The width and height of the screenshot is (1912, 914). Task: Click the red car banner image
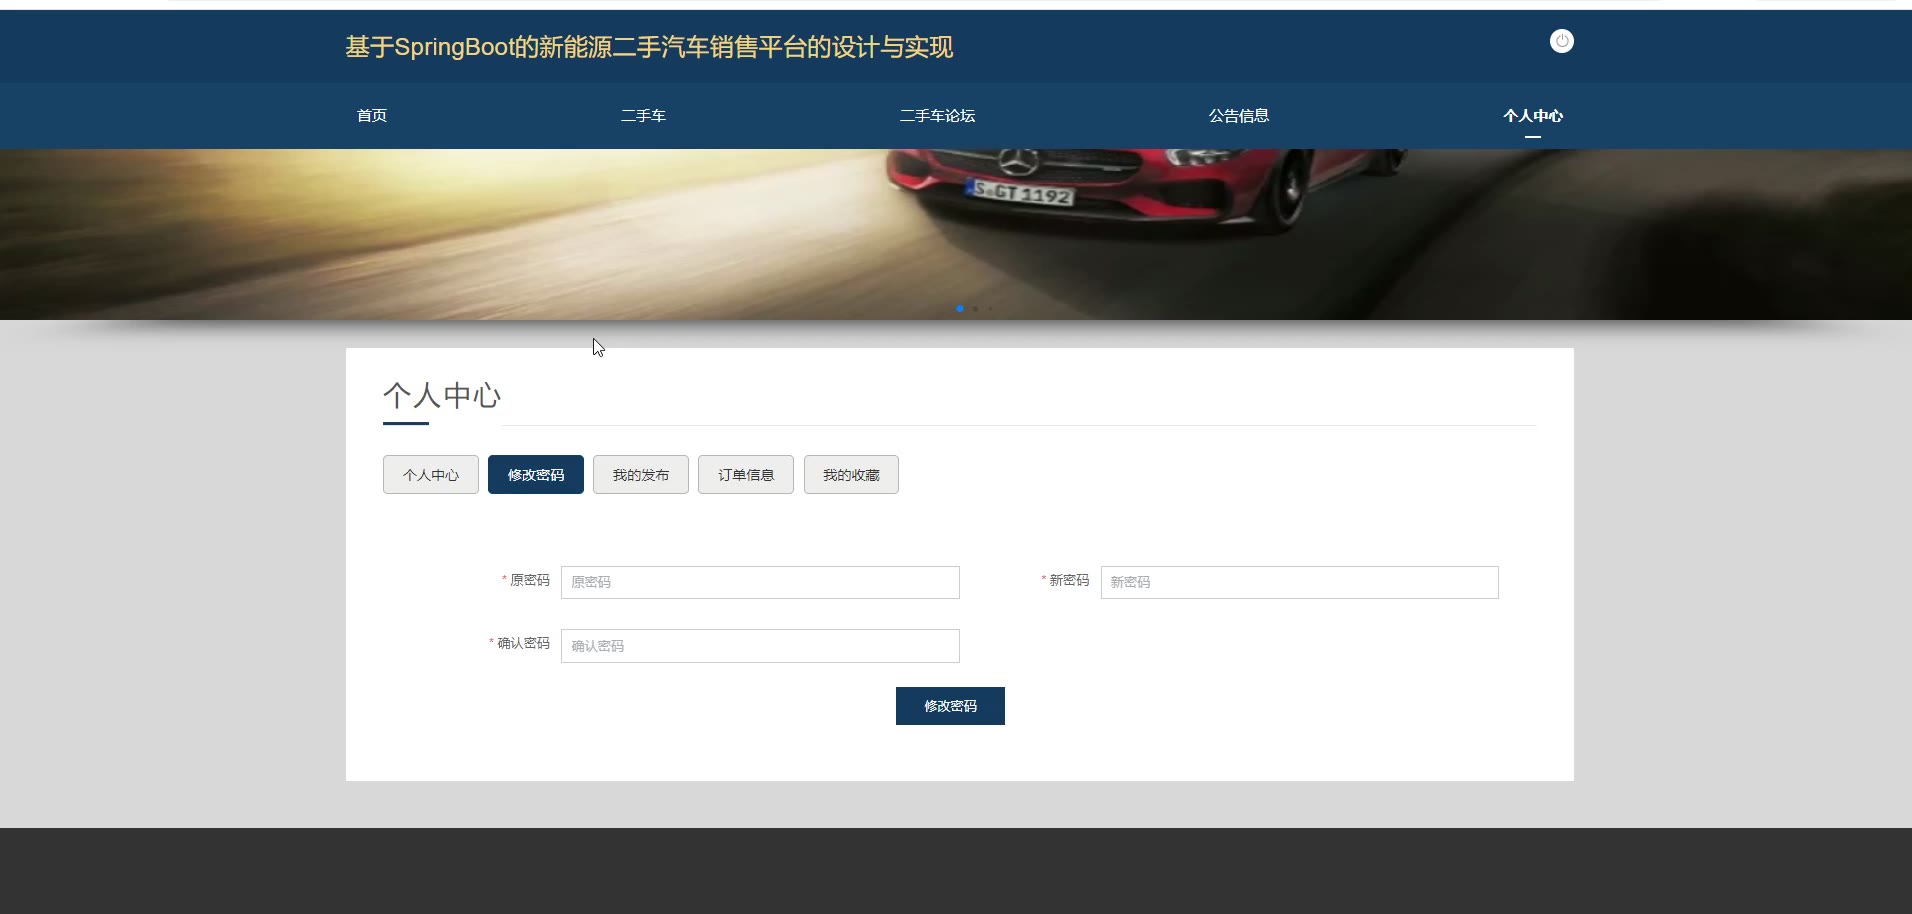tap(956, 234)
